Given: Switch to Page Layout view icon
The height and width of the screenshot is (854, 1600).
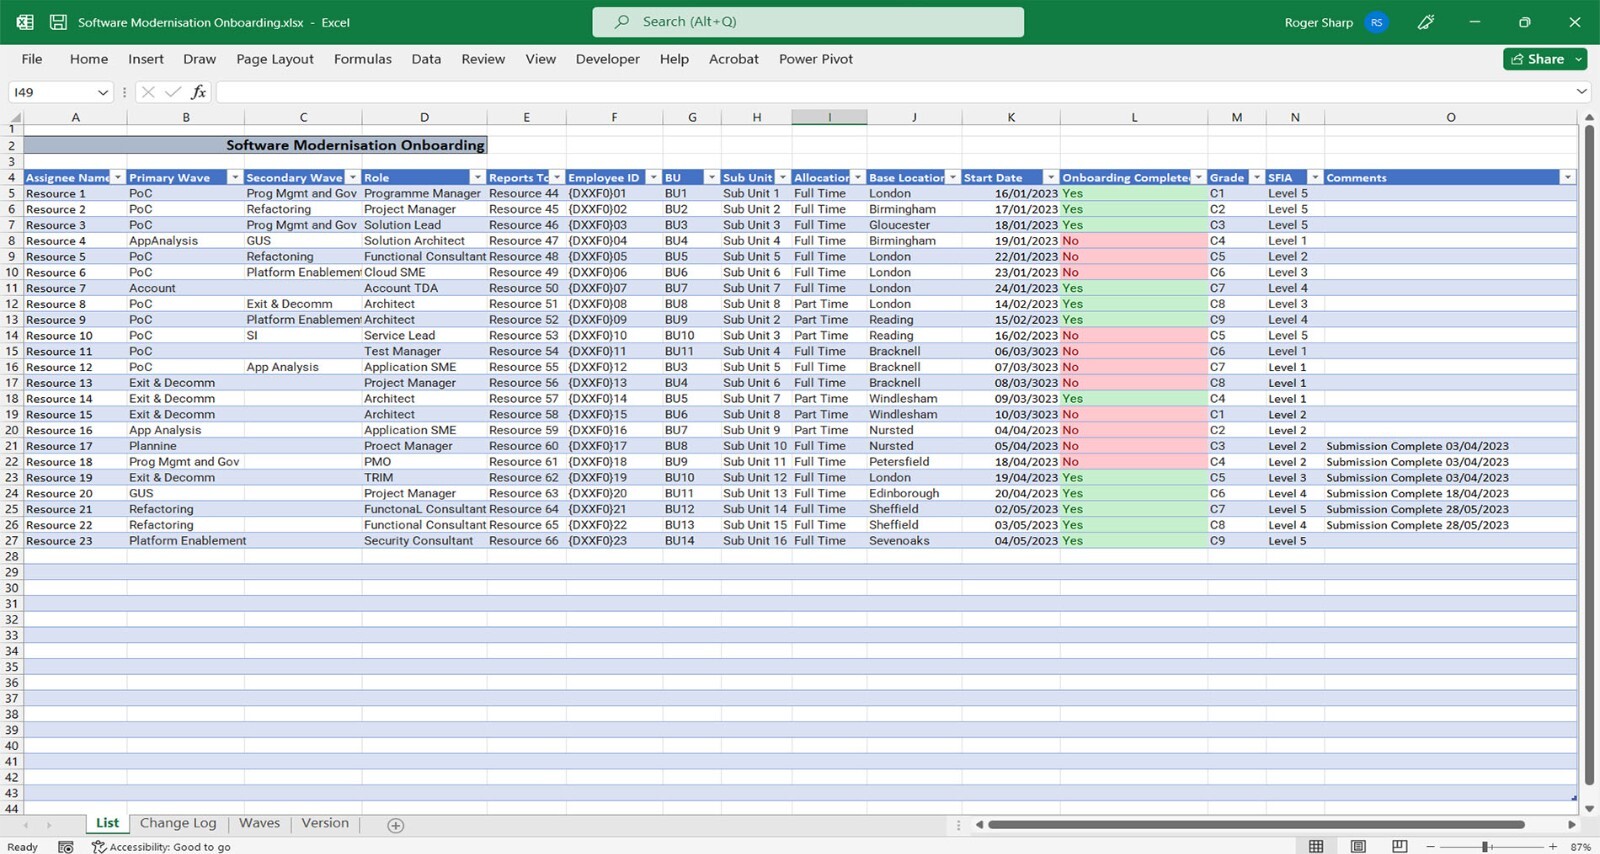Looking at the screenshot, I should (1358, 846).
